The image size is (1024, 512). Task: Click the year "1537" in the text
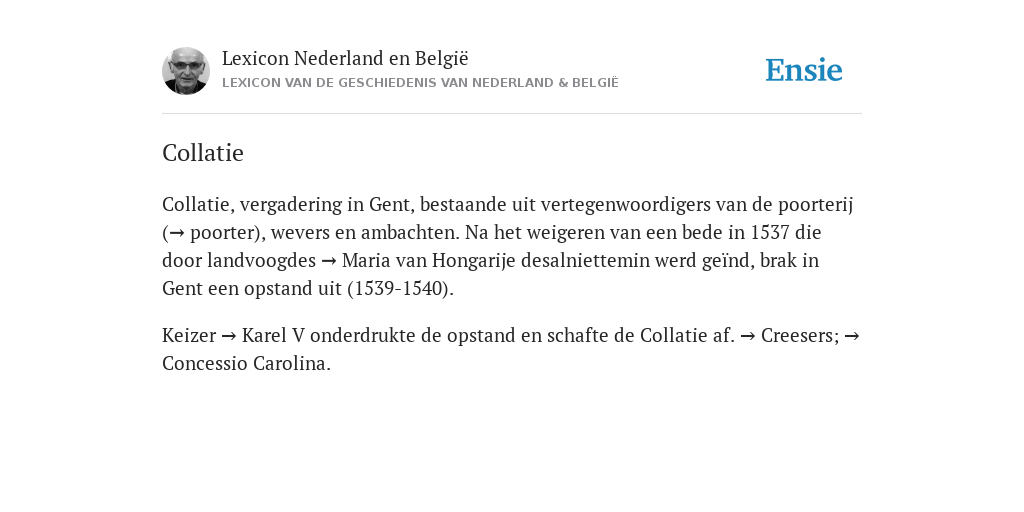[x=770, y=232]
